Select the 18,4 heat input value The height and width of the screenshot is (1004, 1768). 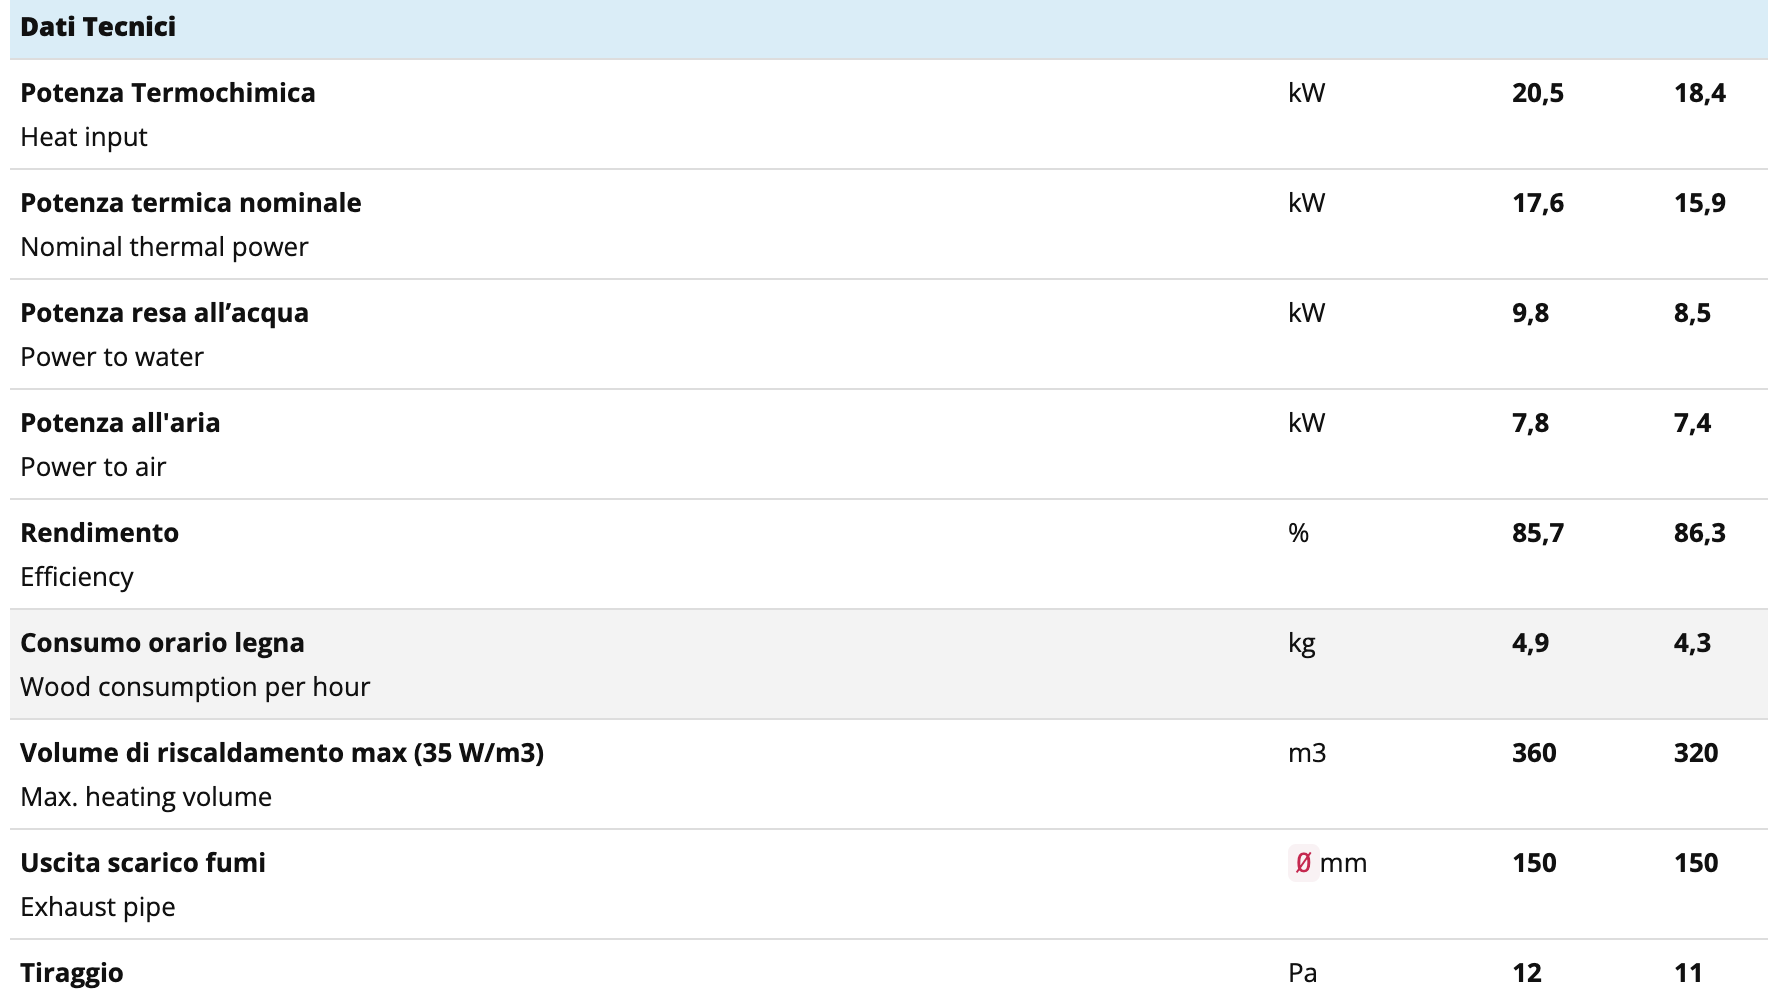point(1700,93)
